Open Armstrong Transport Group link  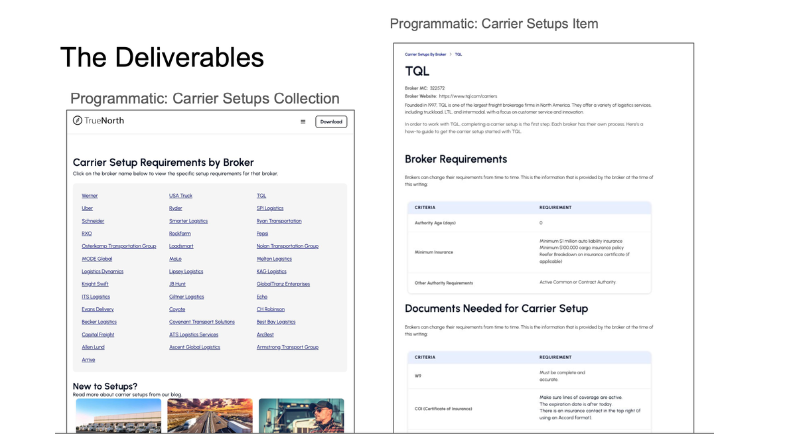click(x=288, y=347)
